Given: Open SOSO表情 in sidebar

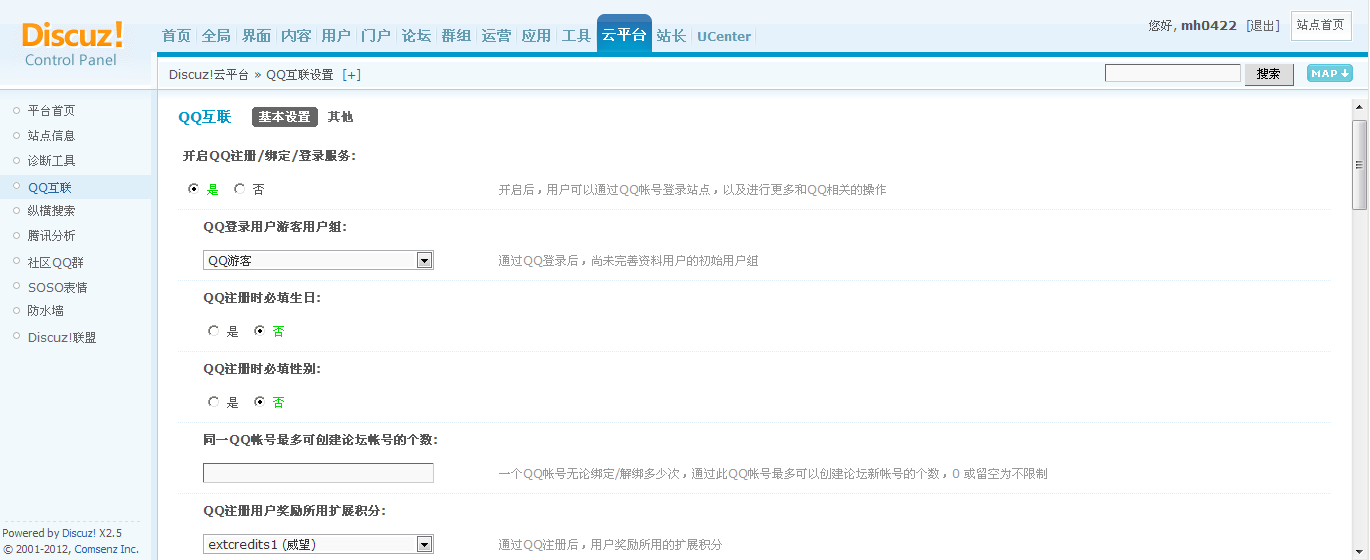Looking at the screenshot, I should pyautogui.click(x=57, y=288).
